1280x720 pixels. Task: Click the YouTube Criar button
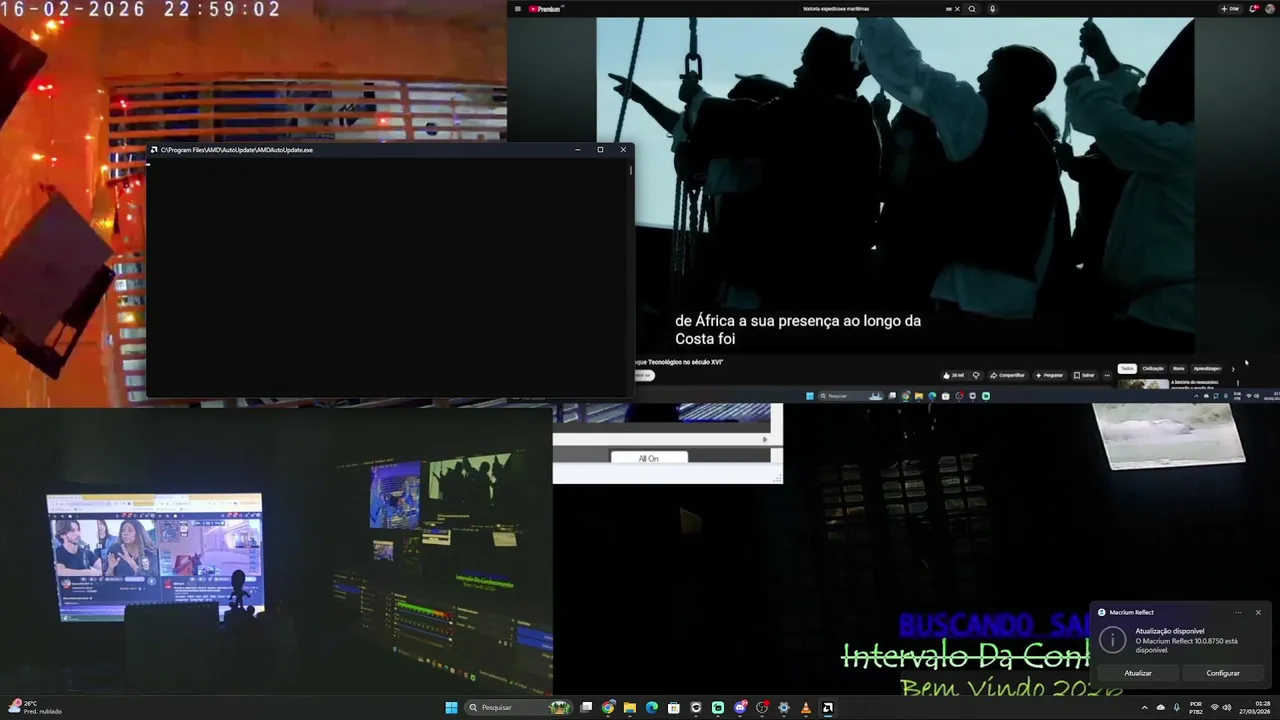[x=1230, y=9]
